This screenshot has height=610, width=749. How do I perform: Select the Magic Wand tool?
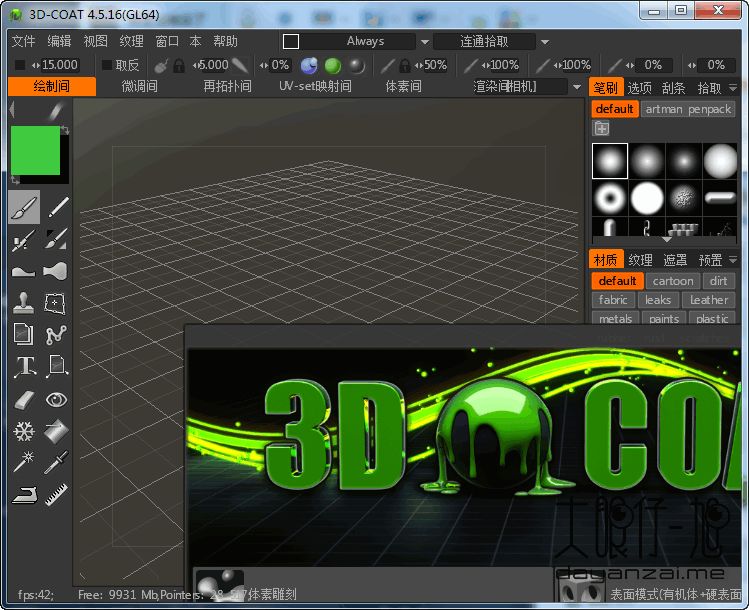click(24, 462)
